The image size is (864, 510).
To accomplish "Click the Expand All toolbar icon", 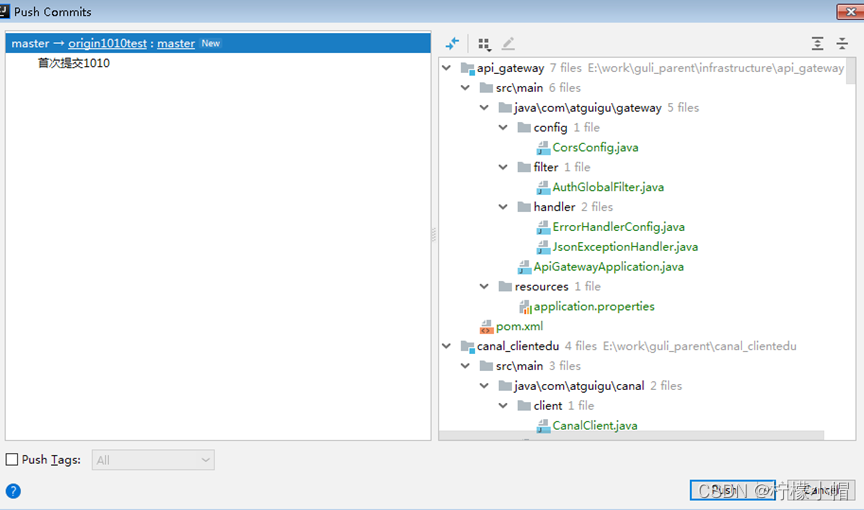I will pos(818,44).
